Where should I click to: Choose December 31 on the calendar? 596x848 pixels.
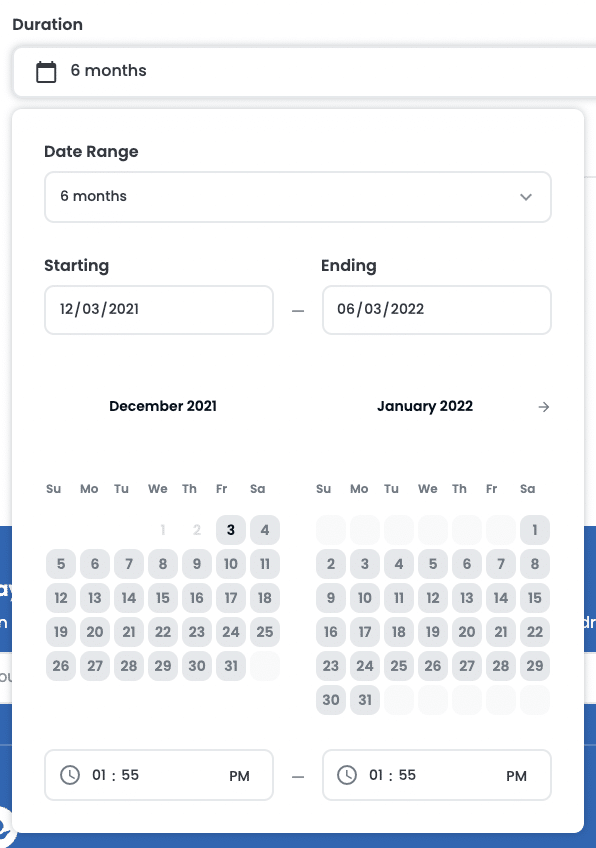pos(231,666)
